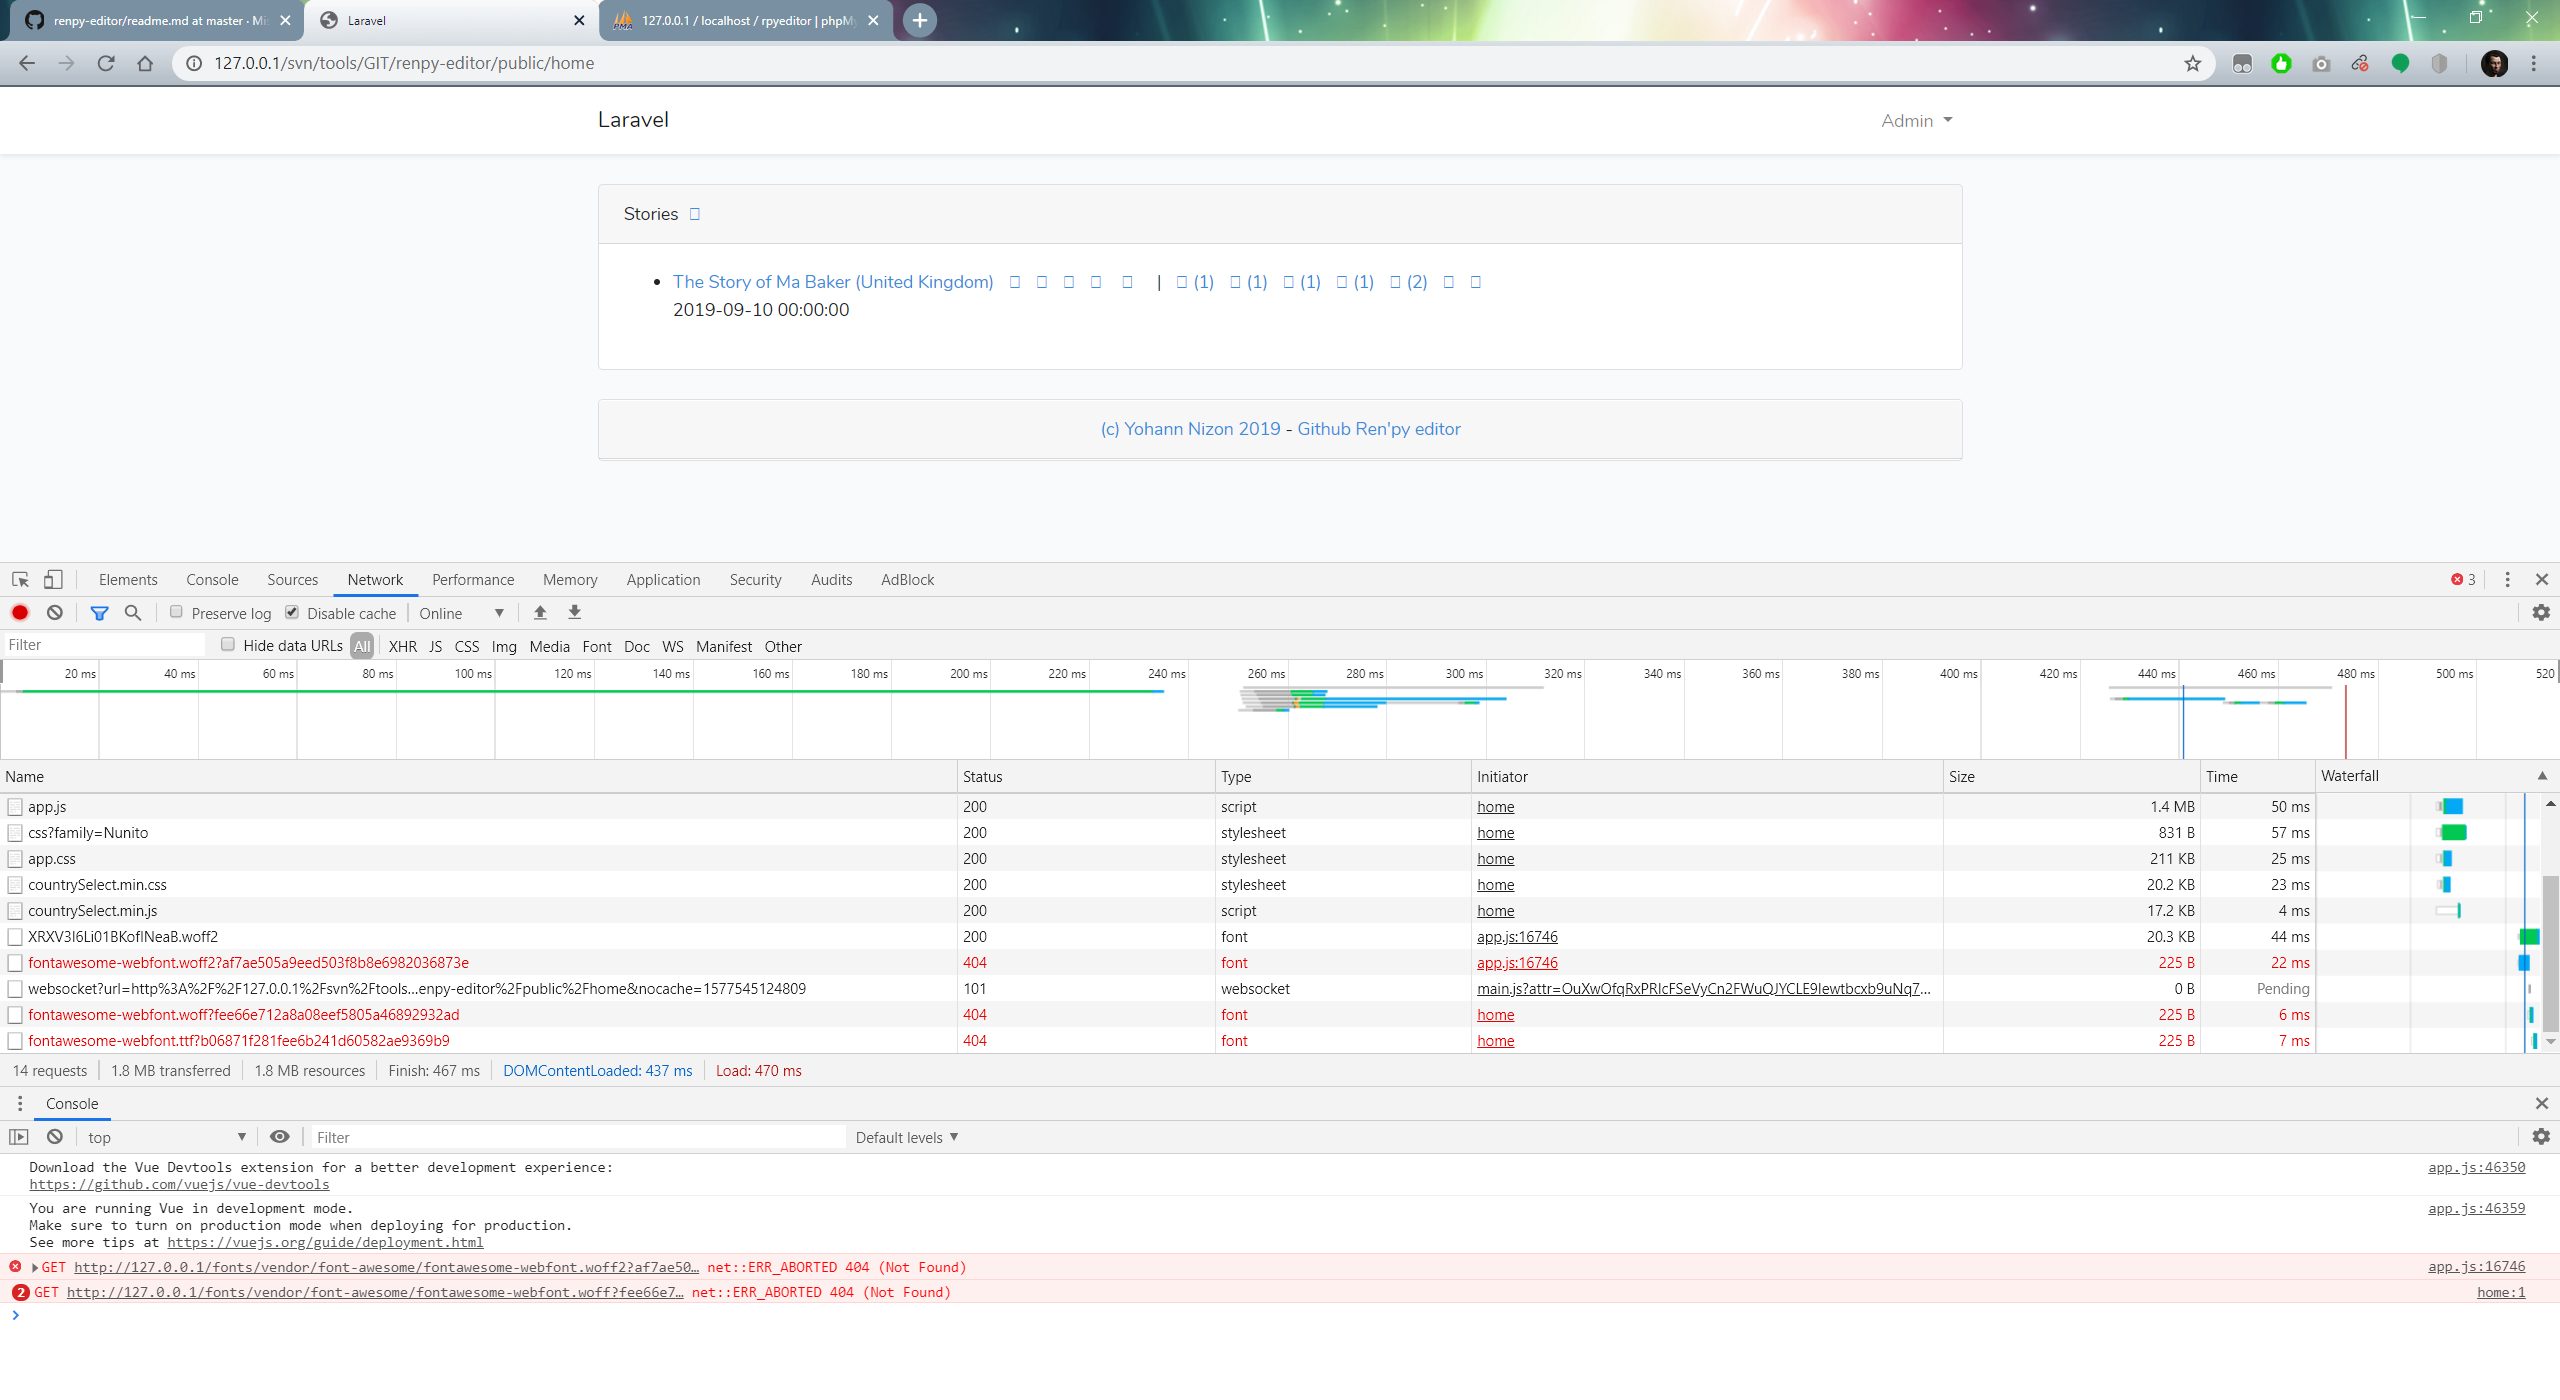Image resolution: width=2560 pixels, height=1400 pixels.
Task: Clear the network log
Action: pos(55,613)
